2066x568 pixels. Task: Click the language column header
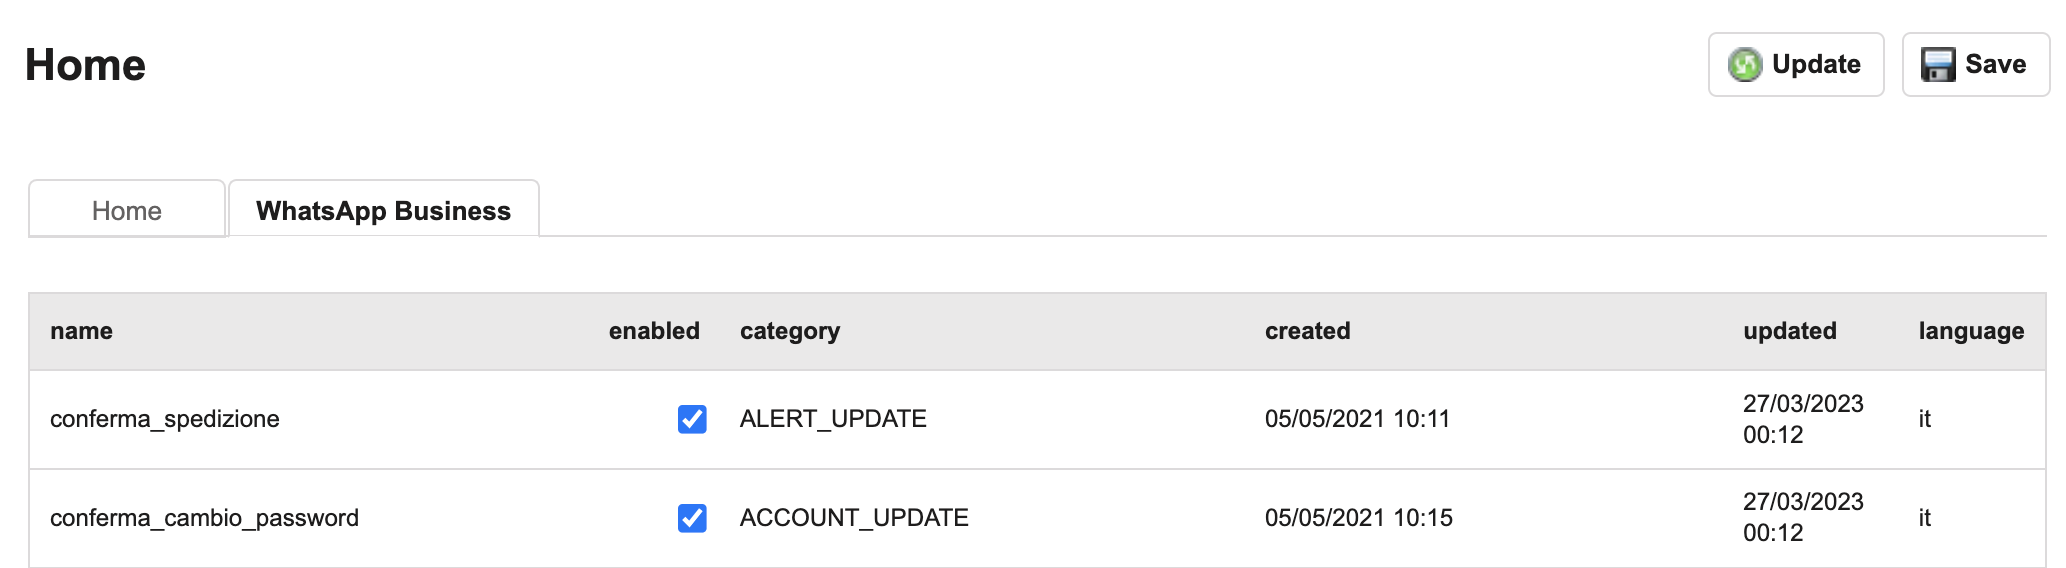pyautogui.click(x=1971, y=331)
